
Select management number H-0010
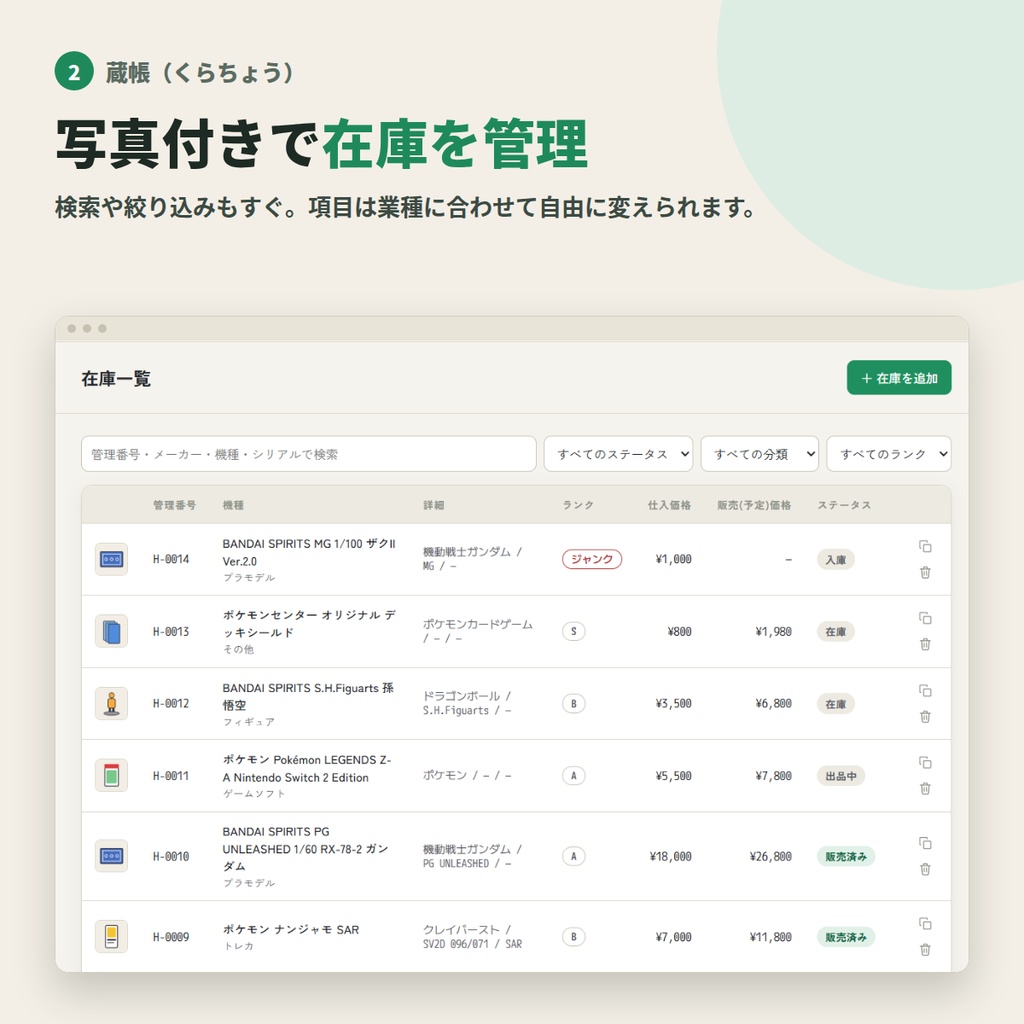coord(171,856)
